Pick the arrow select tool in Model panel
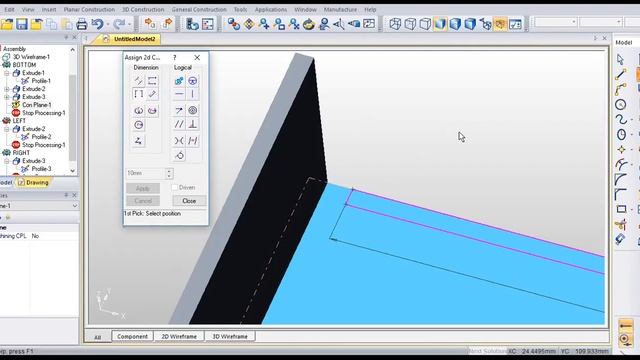Screen dimensions: 640x360 tap(620, 60)
